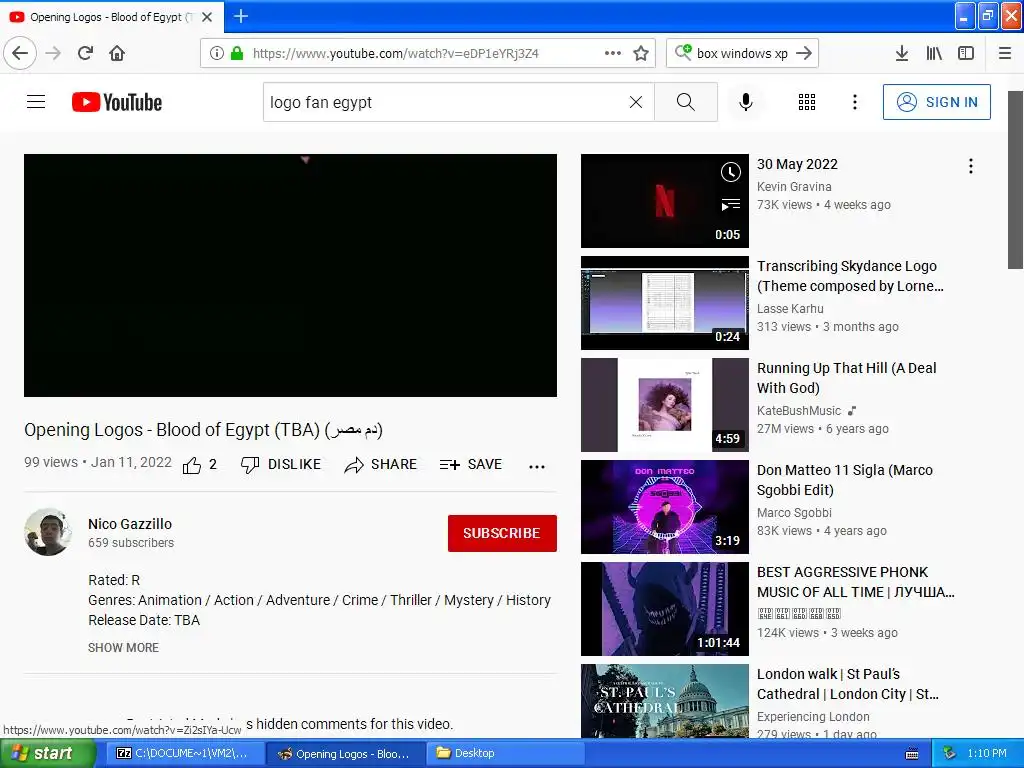Click the main video player area
This screenshot has width=1024, height=768.
coord(291,275)
